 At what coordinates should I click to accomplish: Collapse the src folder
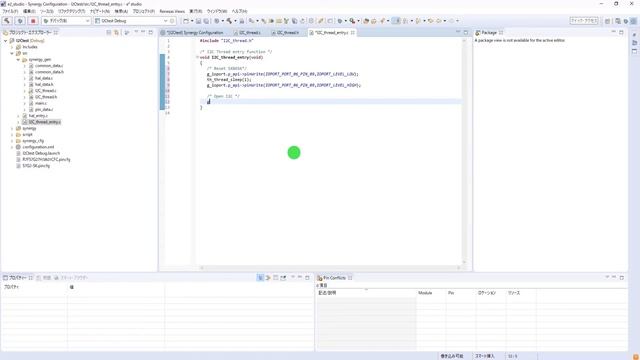tap(12, 53)
